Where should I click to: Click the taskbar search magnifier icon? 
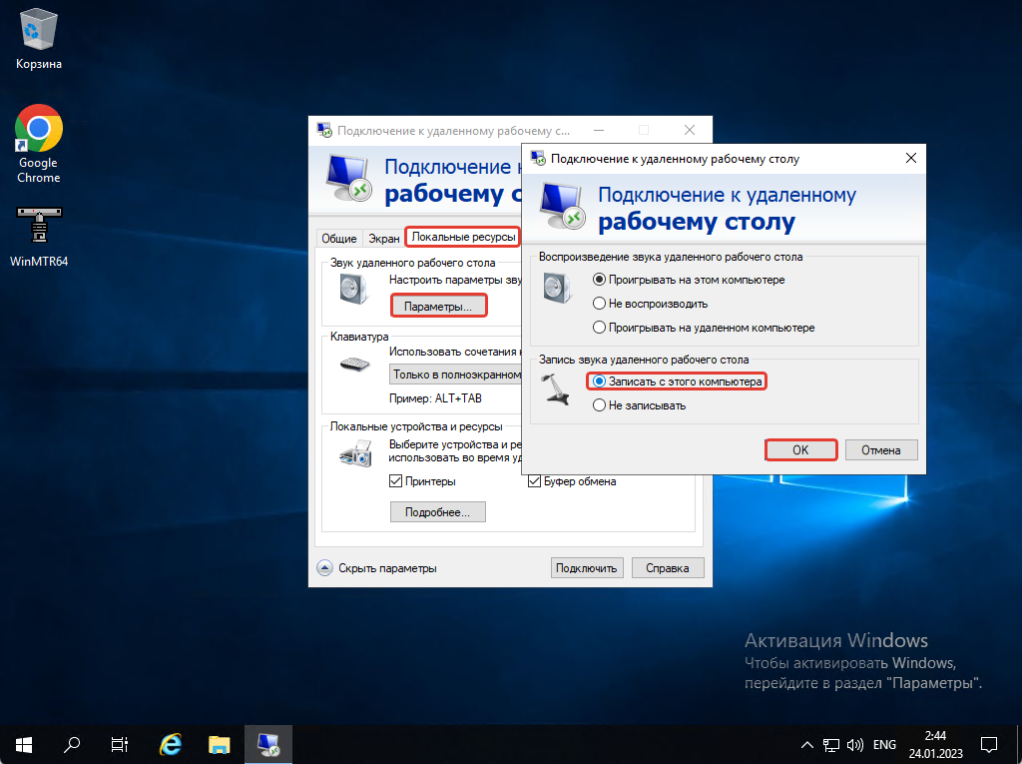coord(73,744)
